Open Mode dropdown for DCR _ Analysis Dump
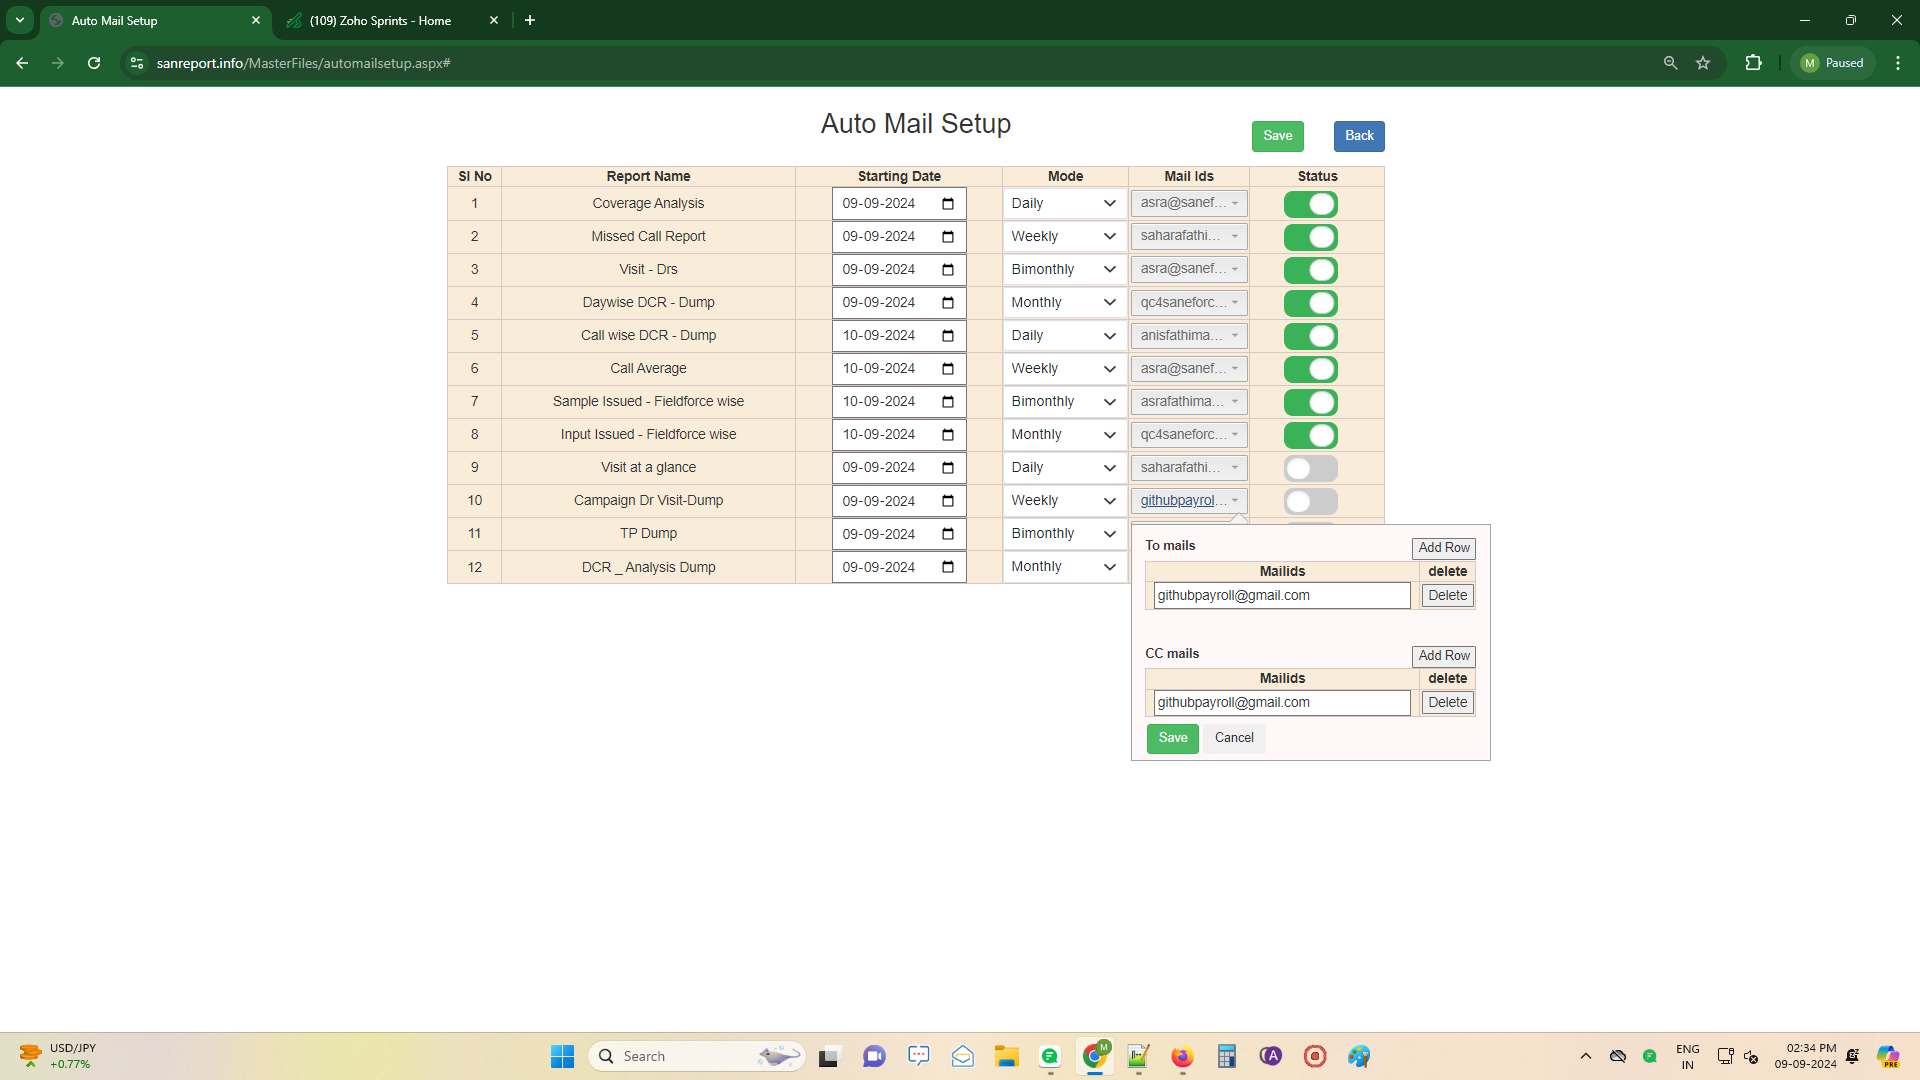Image resolution: width=1920 pixels, height=1080 pixels. [x=1063, y=567]
